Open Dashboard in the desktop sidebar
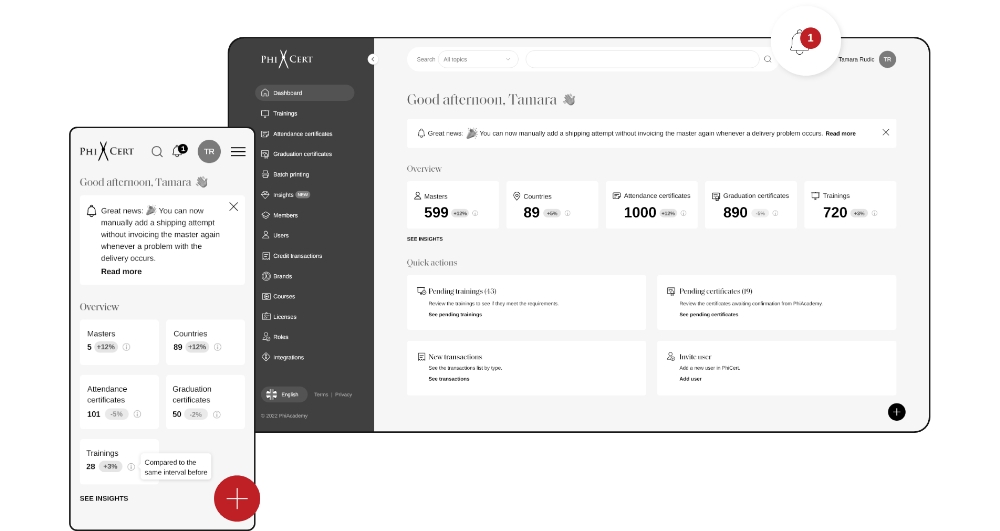 click(304, 93)
